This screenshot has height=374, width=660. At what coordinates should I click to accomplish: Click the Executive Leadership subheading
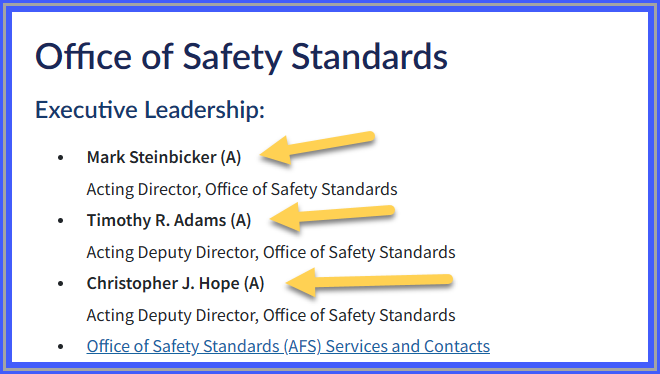pos(150,110)
